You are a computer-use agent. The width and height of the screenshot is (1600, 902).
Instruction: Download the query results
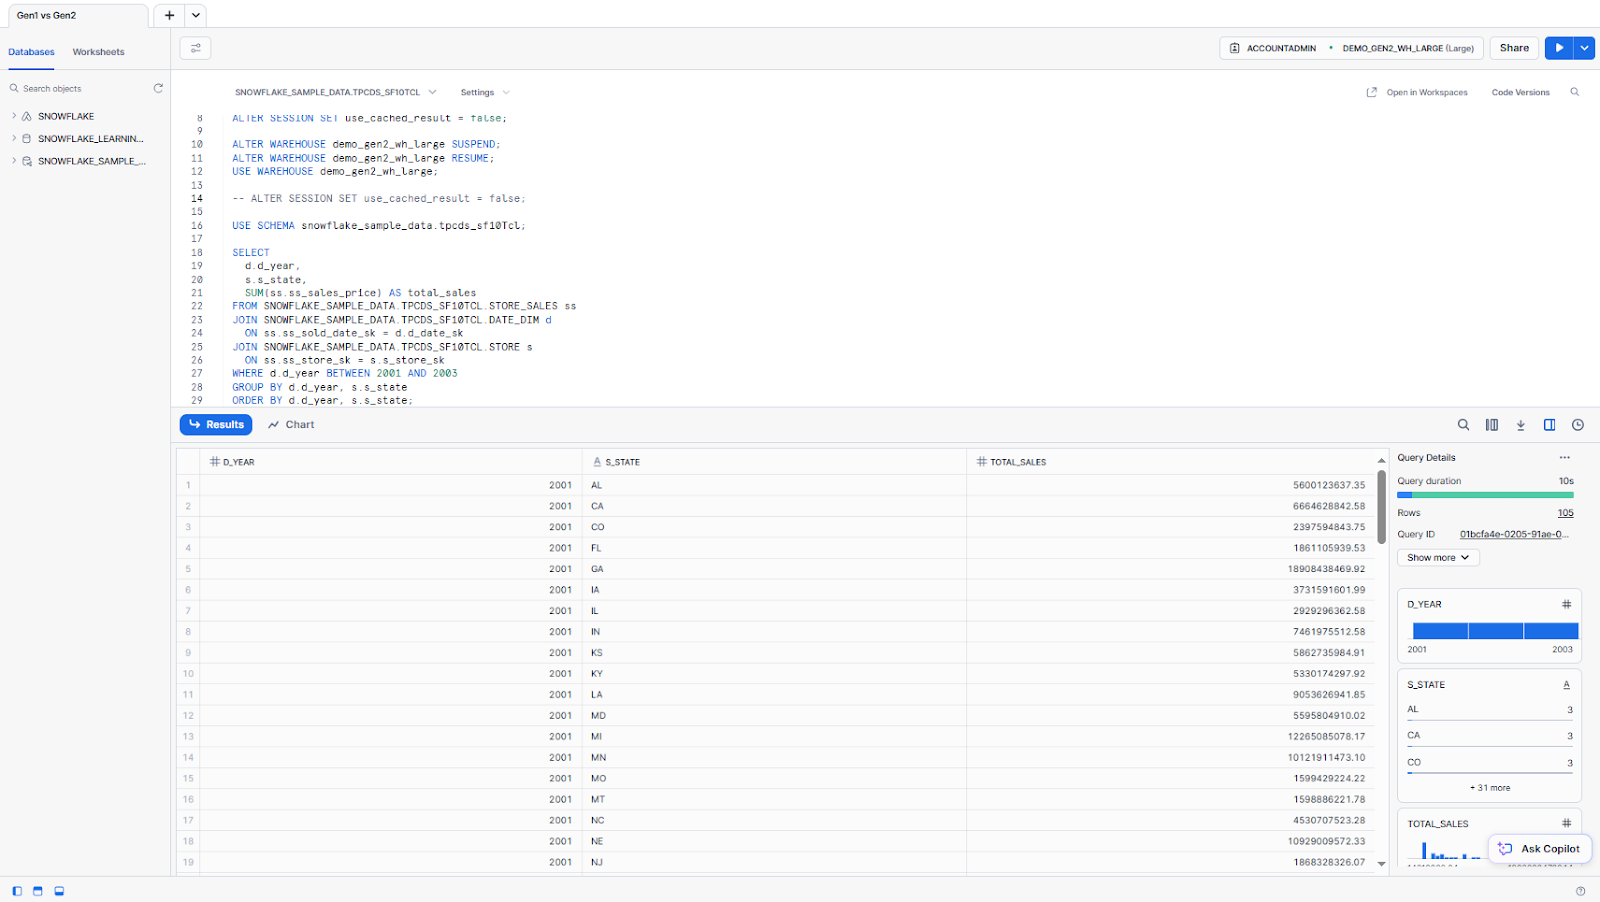(1520, 425)
